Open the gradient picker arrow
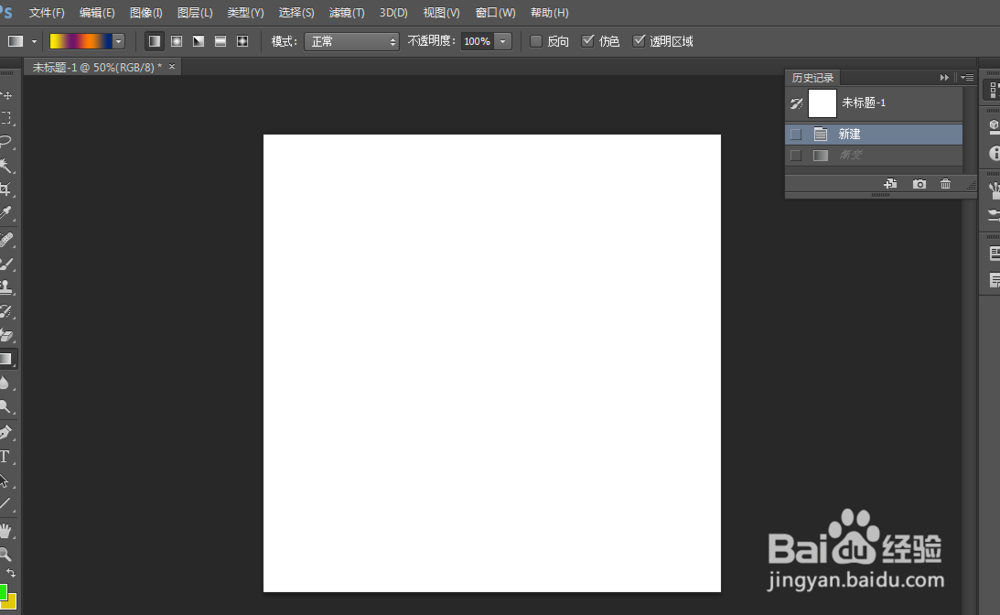The height and width of the screenshot is (615, 1000). (118, 41)
